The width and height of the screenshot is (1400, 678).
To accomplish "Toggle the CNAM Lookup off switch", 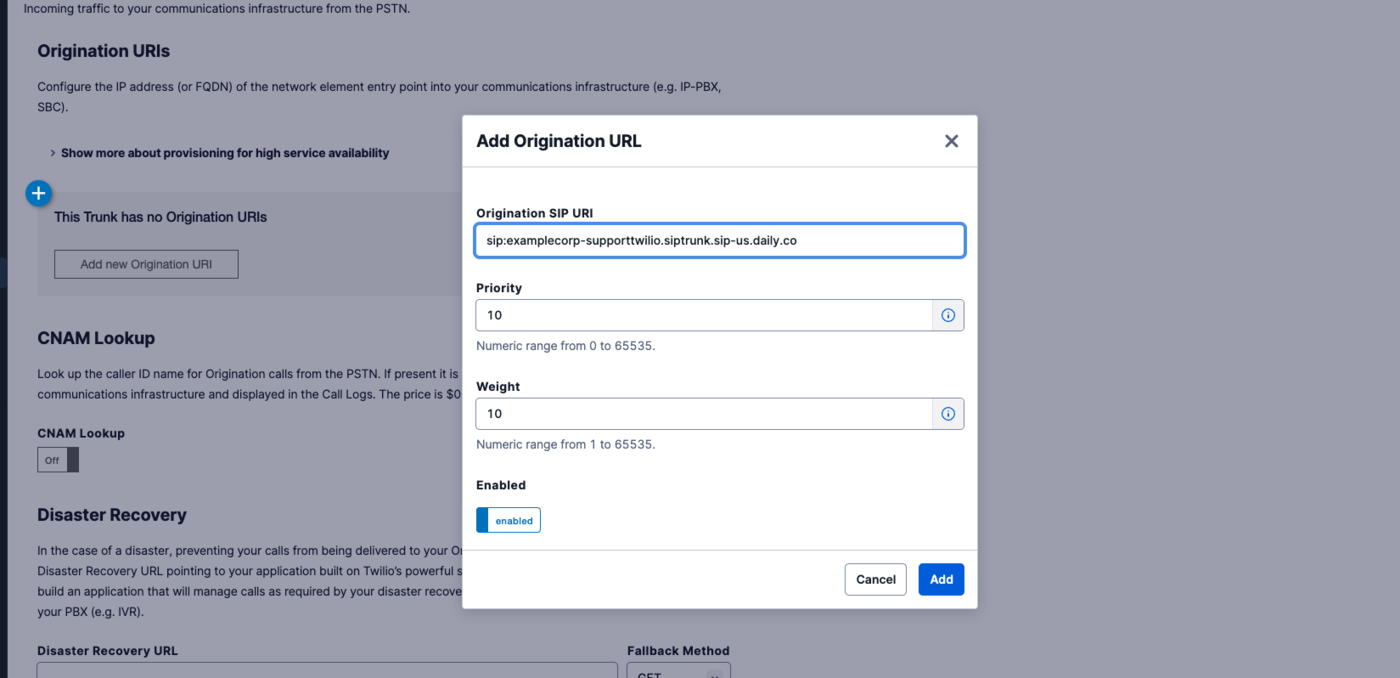I will 58,460.
